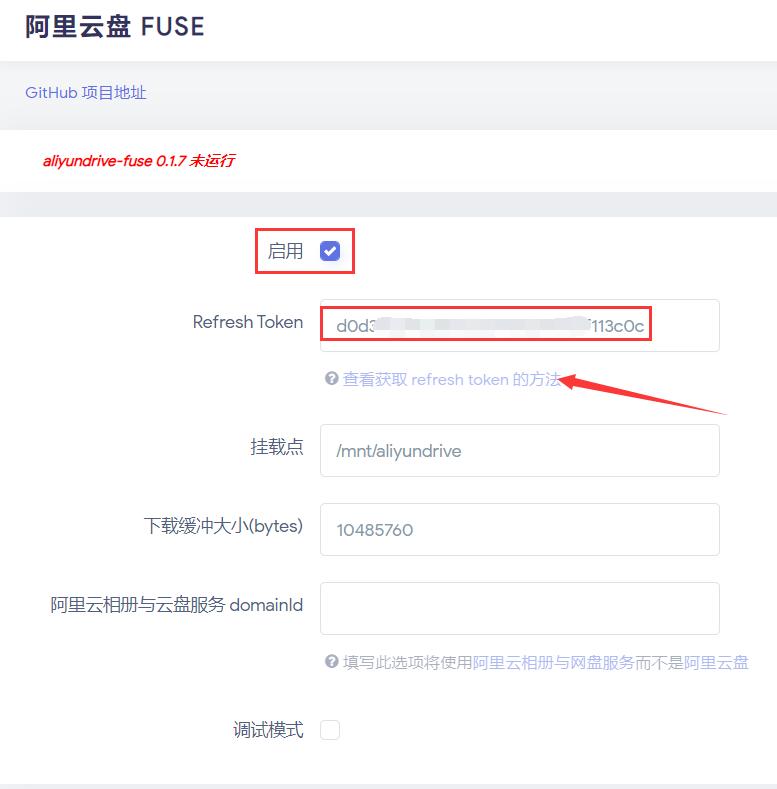
Task: Open the GitHub 项目地址 link
Action: 86,93
